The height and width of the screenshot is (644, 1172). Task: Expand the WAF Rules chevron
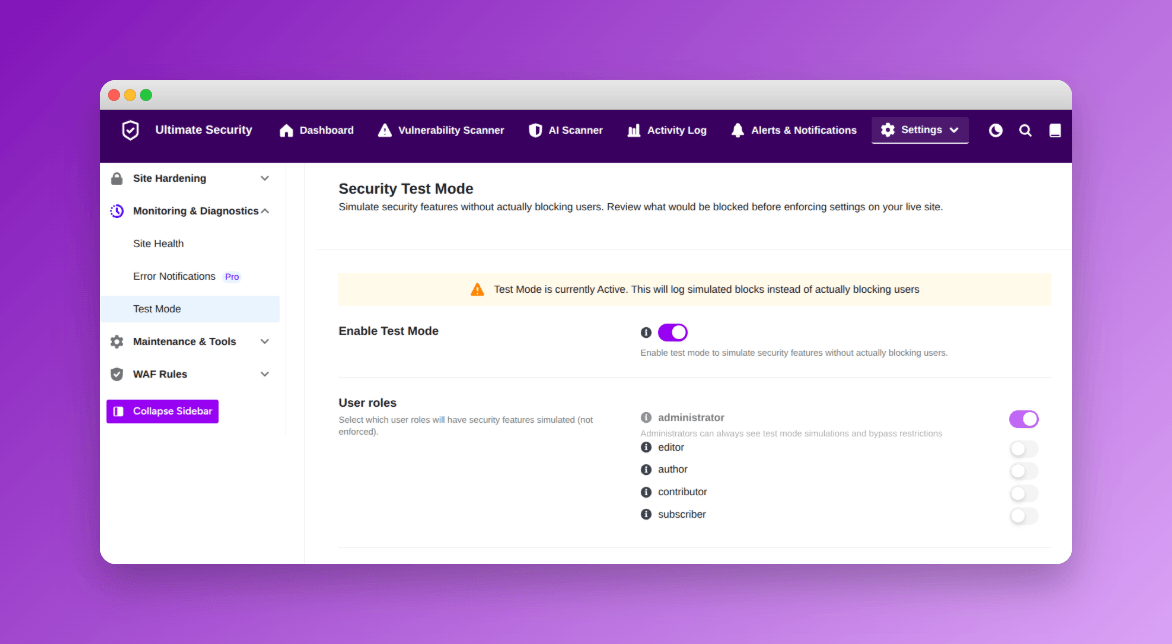click(265, 374)
